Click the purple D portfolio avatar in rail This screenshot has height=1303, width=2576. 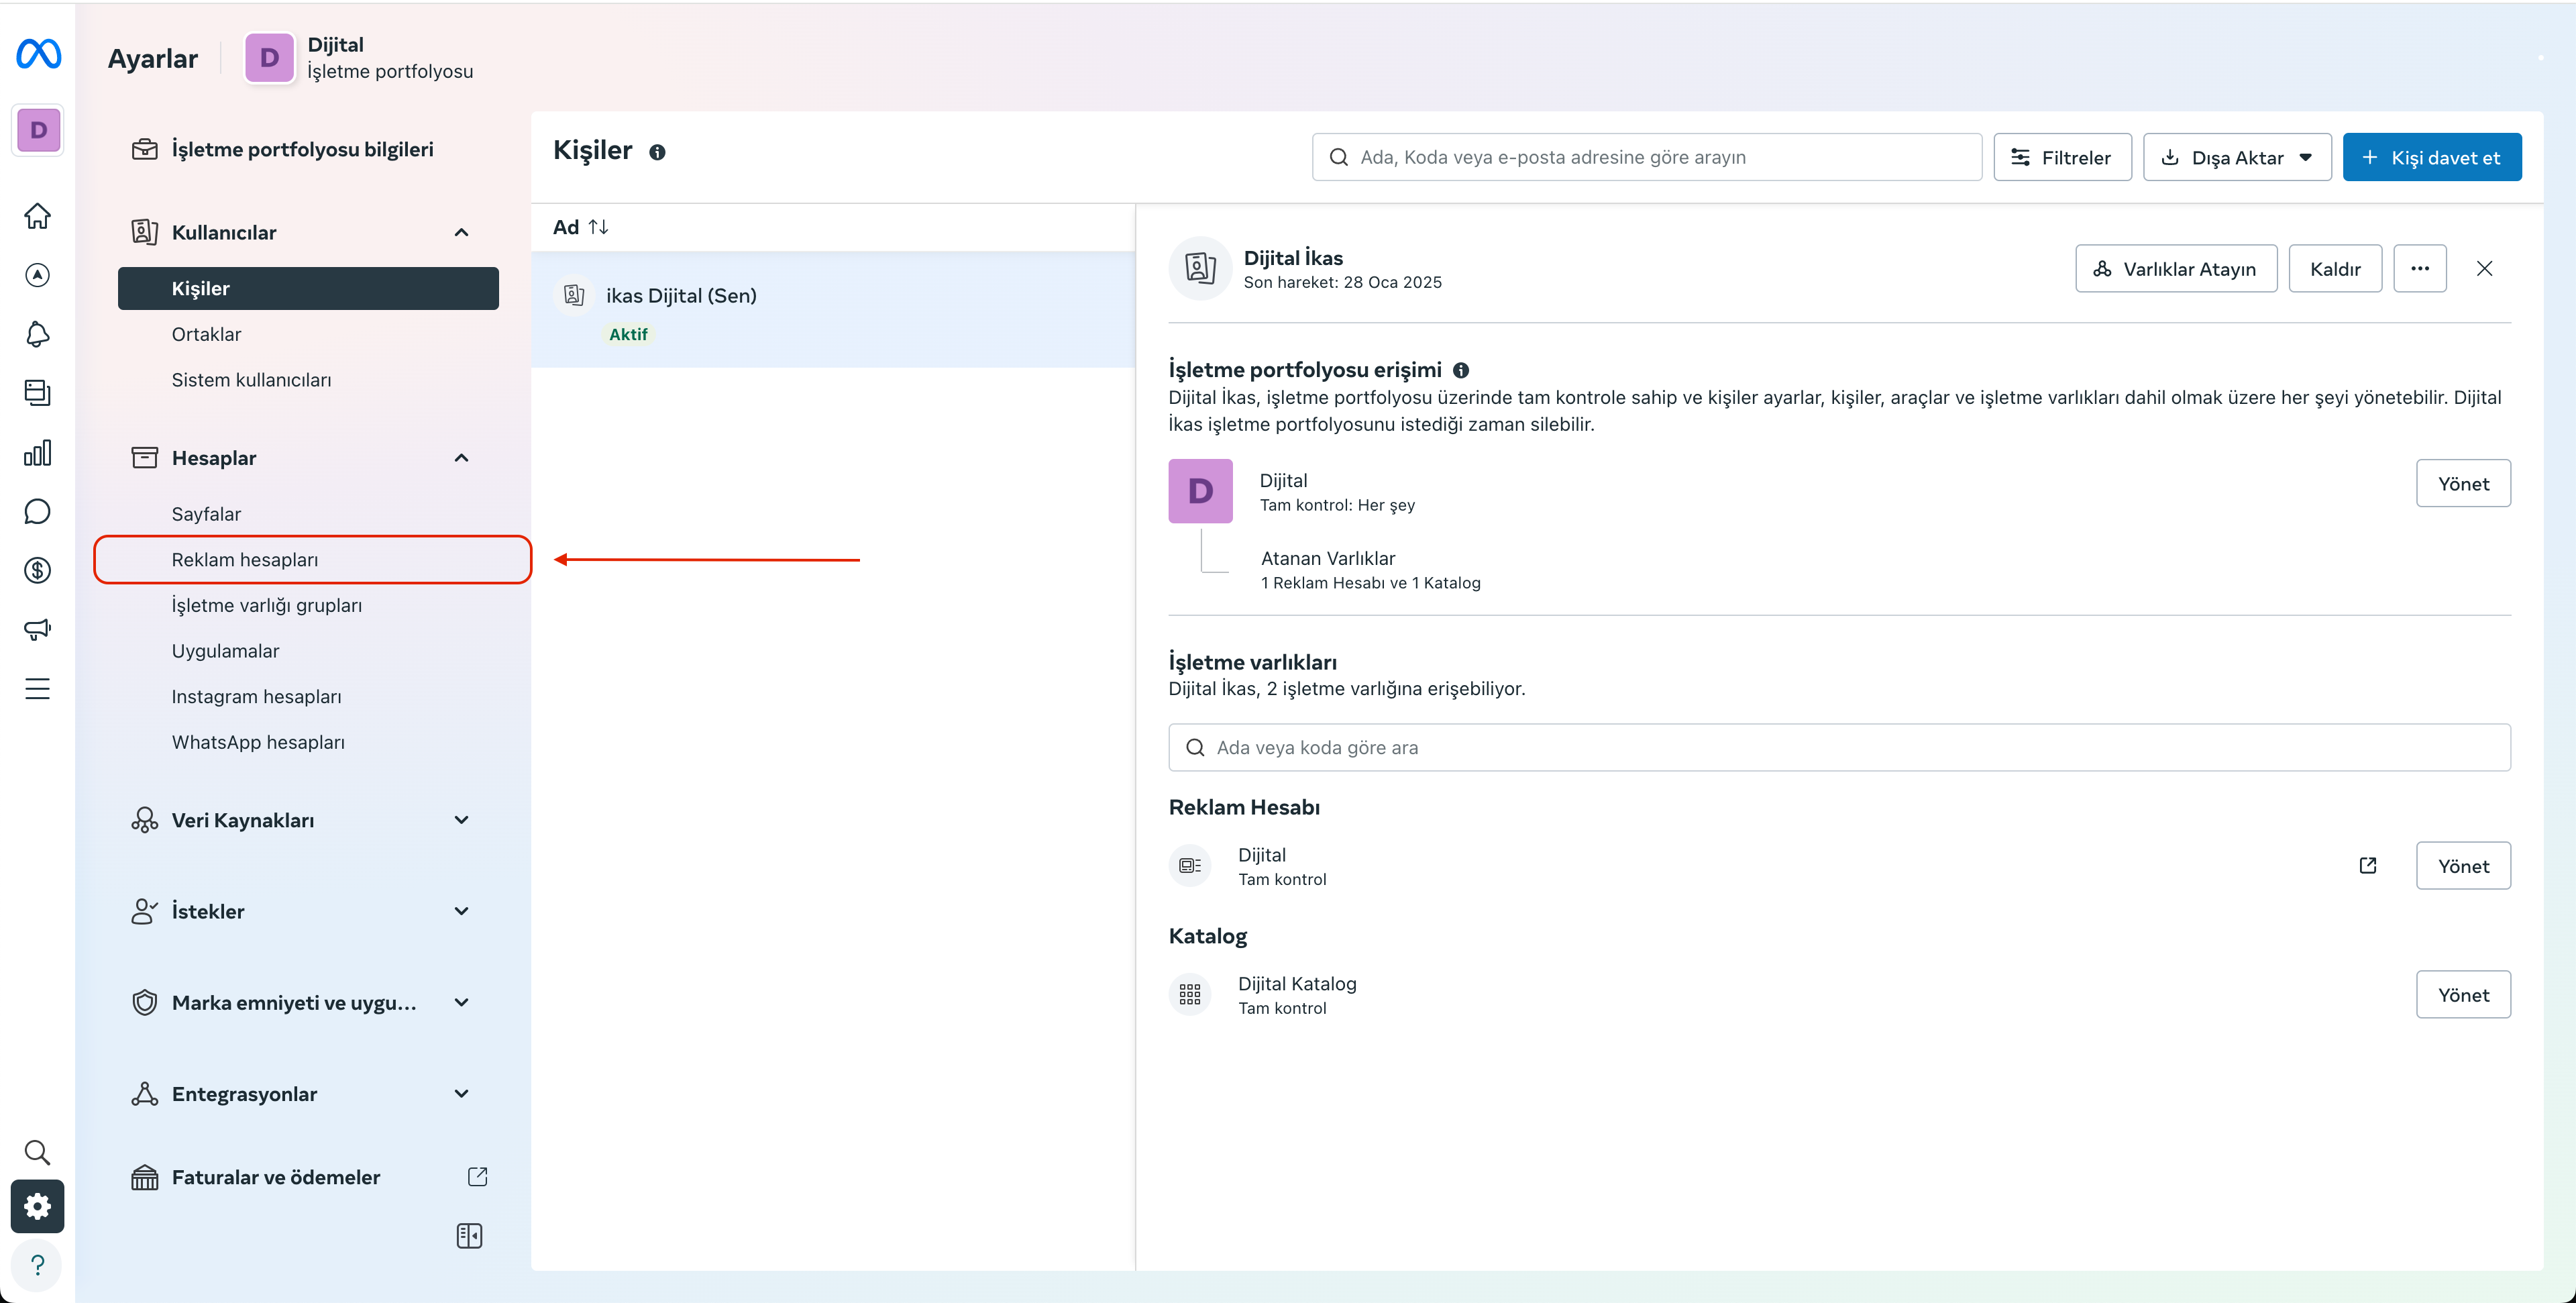(x=38, y=130)
